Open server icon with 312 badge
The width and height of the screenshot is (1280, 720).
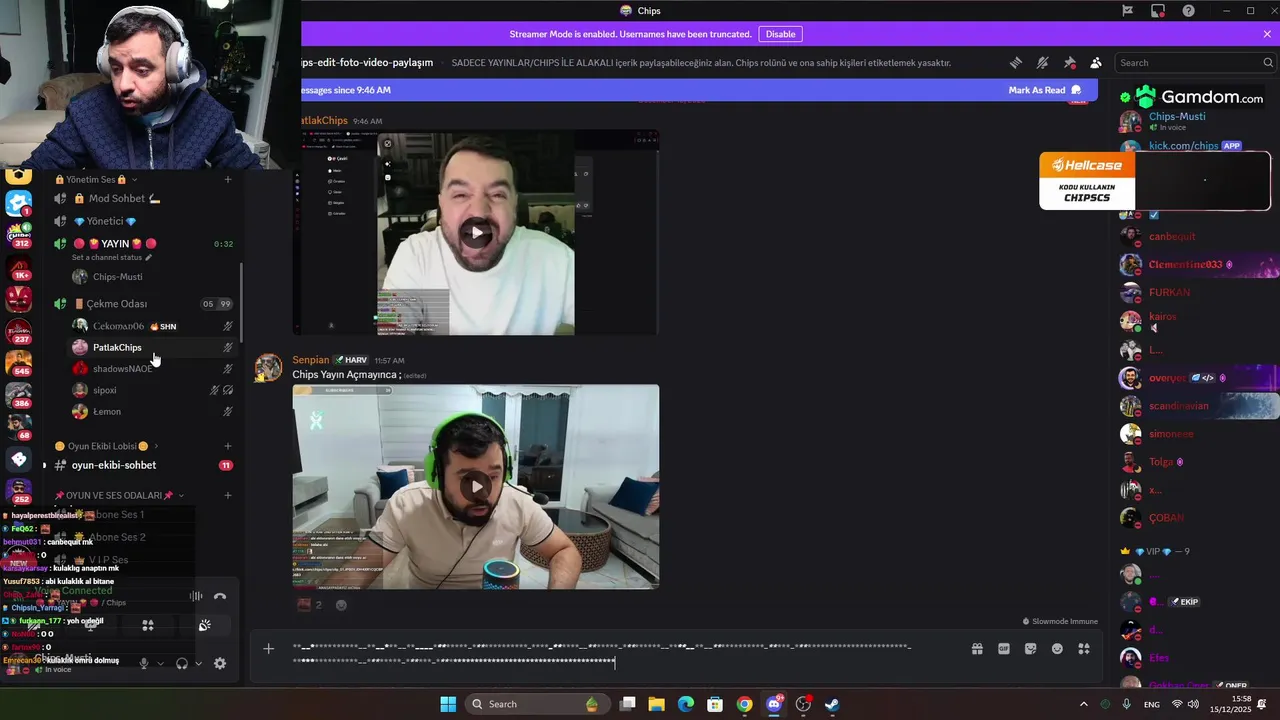(x=19, y=235)
